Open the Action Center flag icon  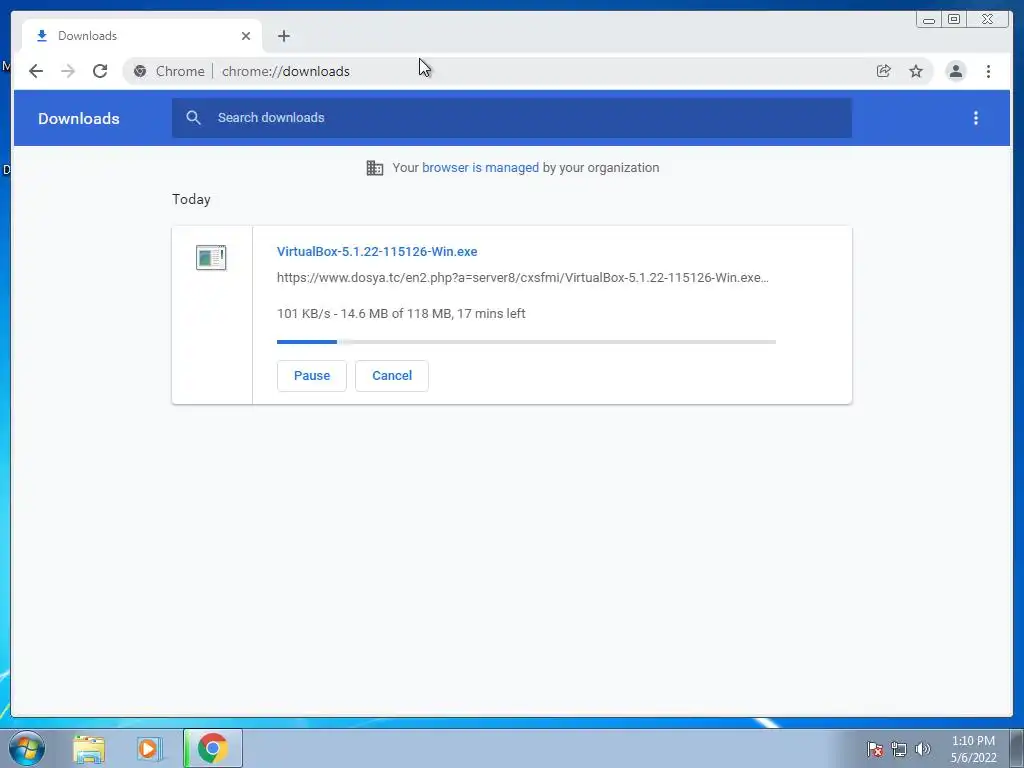875,748
